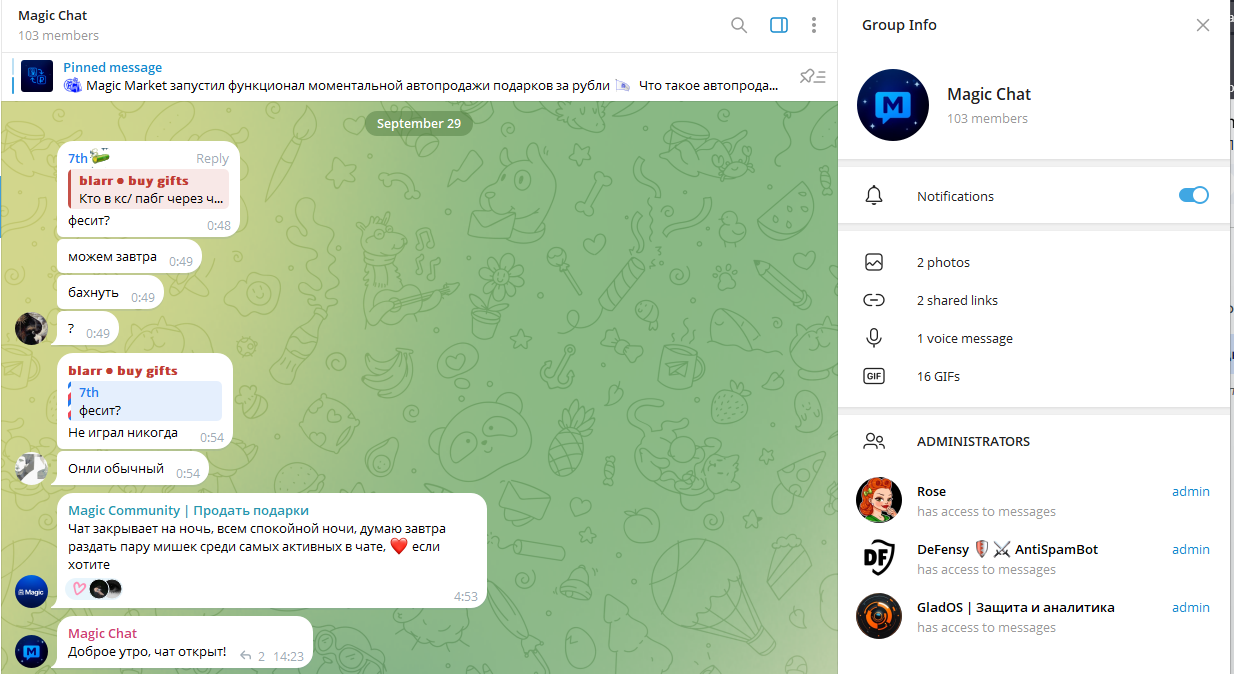Open the 2 photos section

[943, 263]
